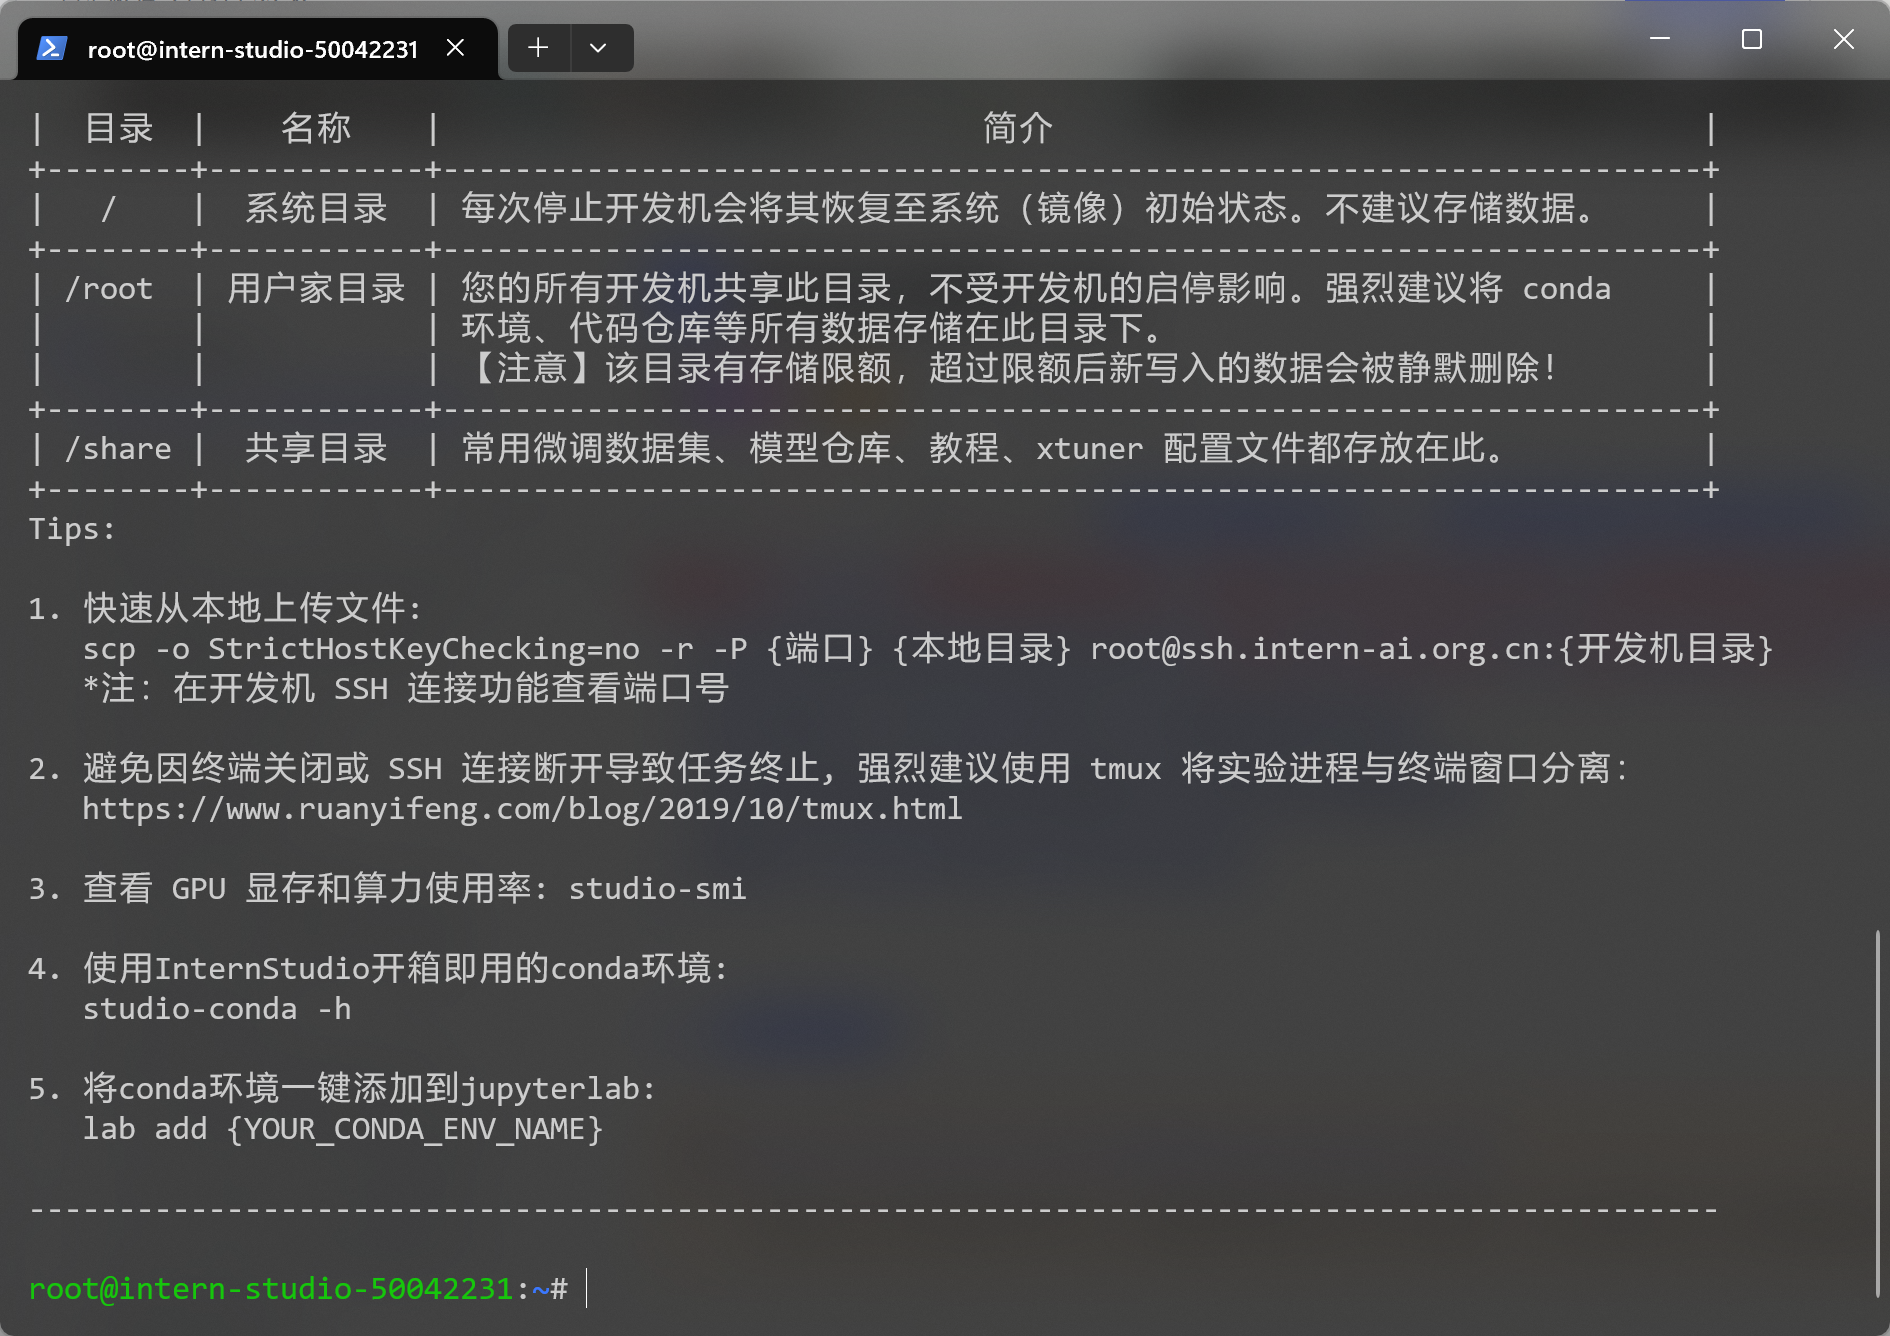1890x1336 pixels.
Task: Click the /share directory table cell
Action: tap(118, 449)
